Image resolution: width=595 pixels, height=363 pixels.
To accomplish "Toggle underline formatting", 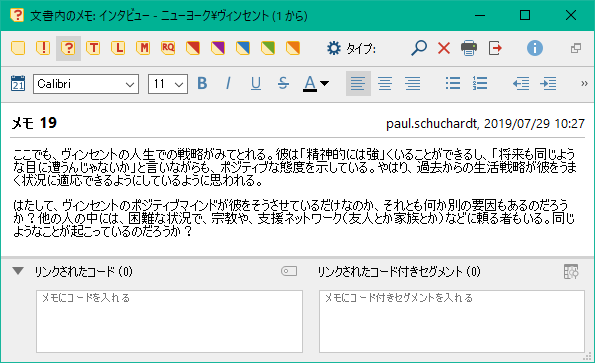I will pyautogui.click(x=256, y=83).
